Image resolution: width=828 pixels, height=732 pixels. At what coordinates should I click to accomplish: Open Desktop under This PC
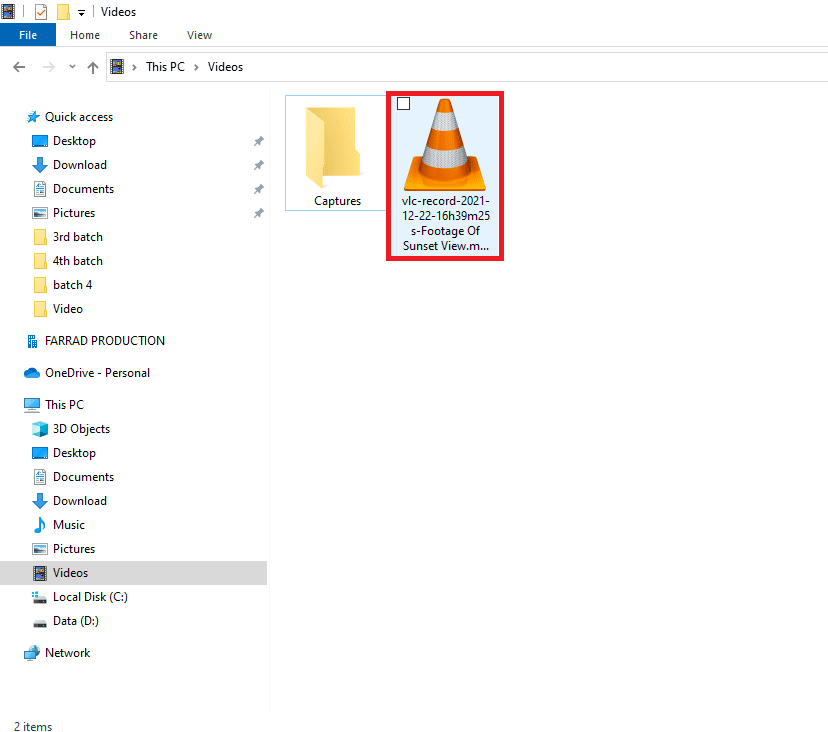74,453
